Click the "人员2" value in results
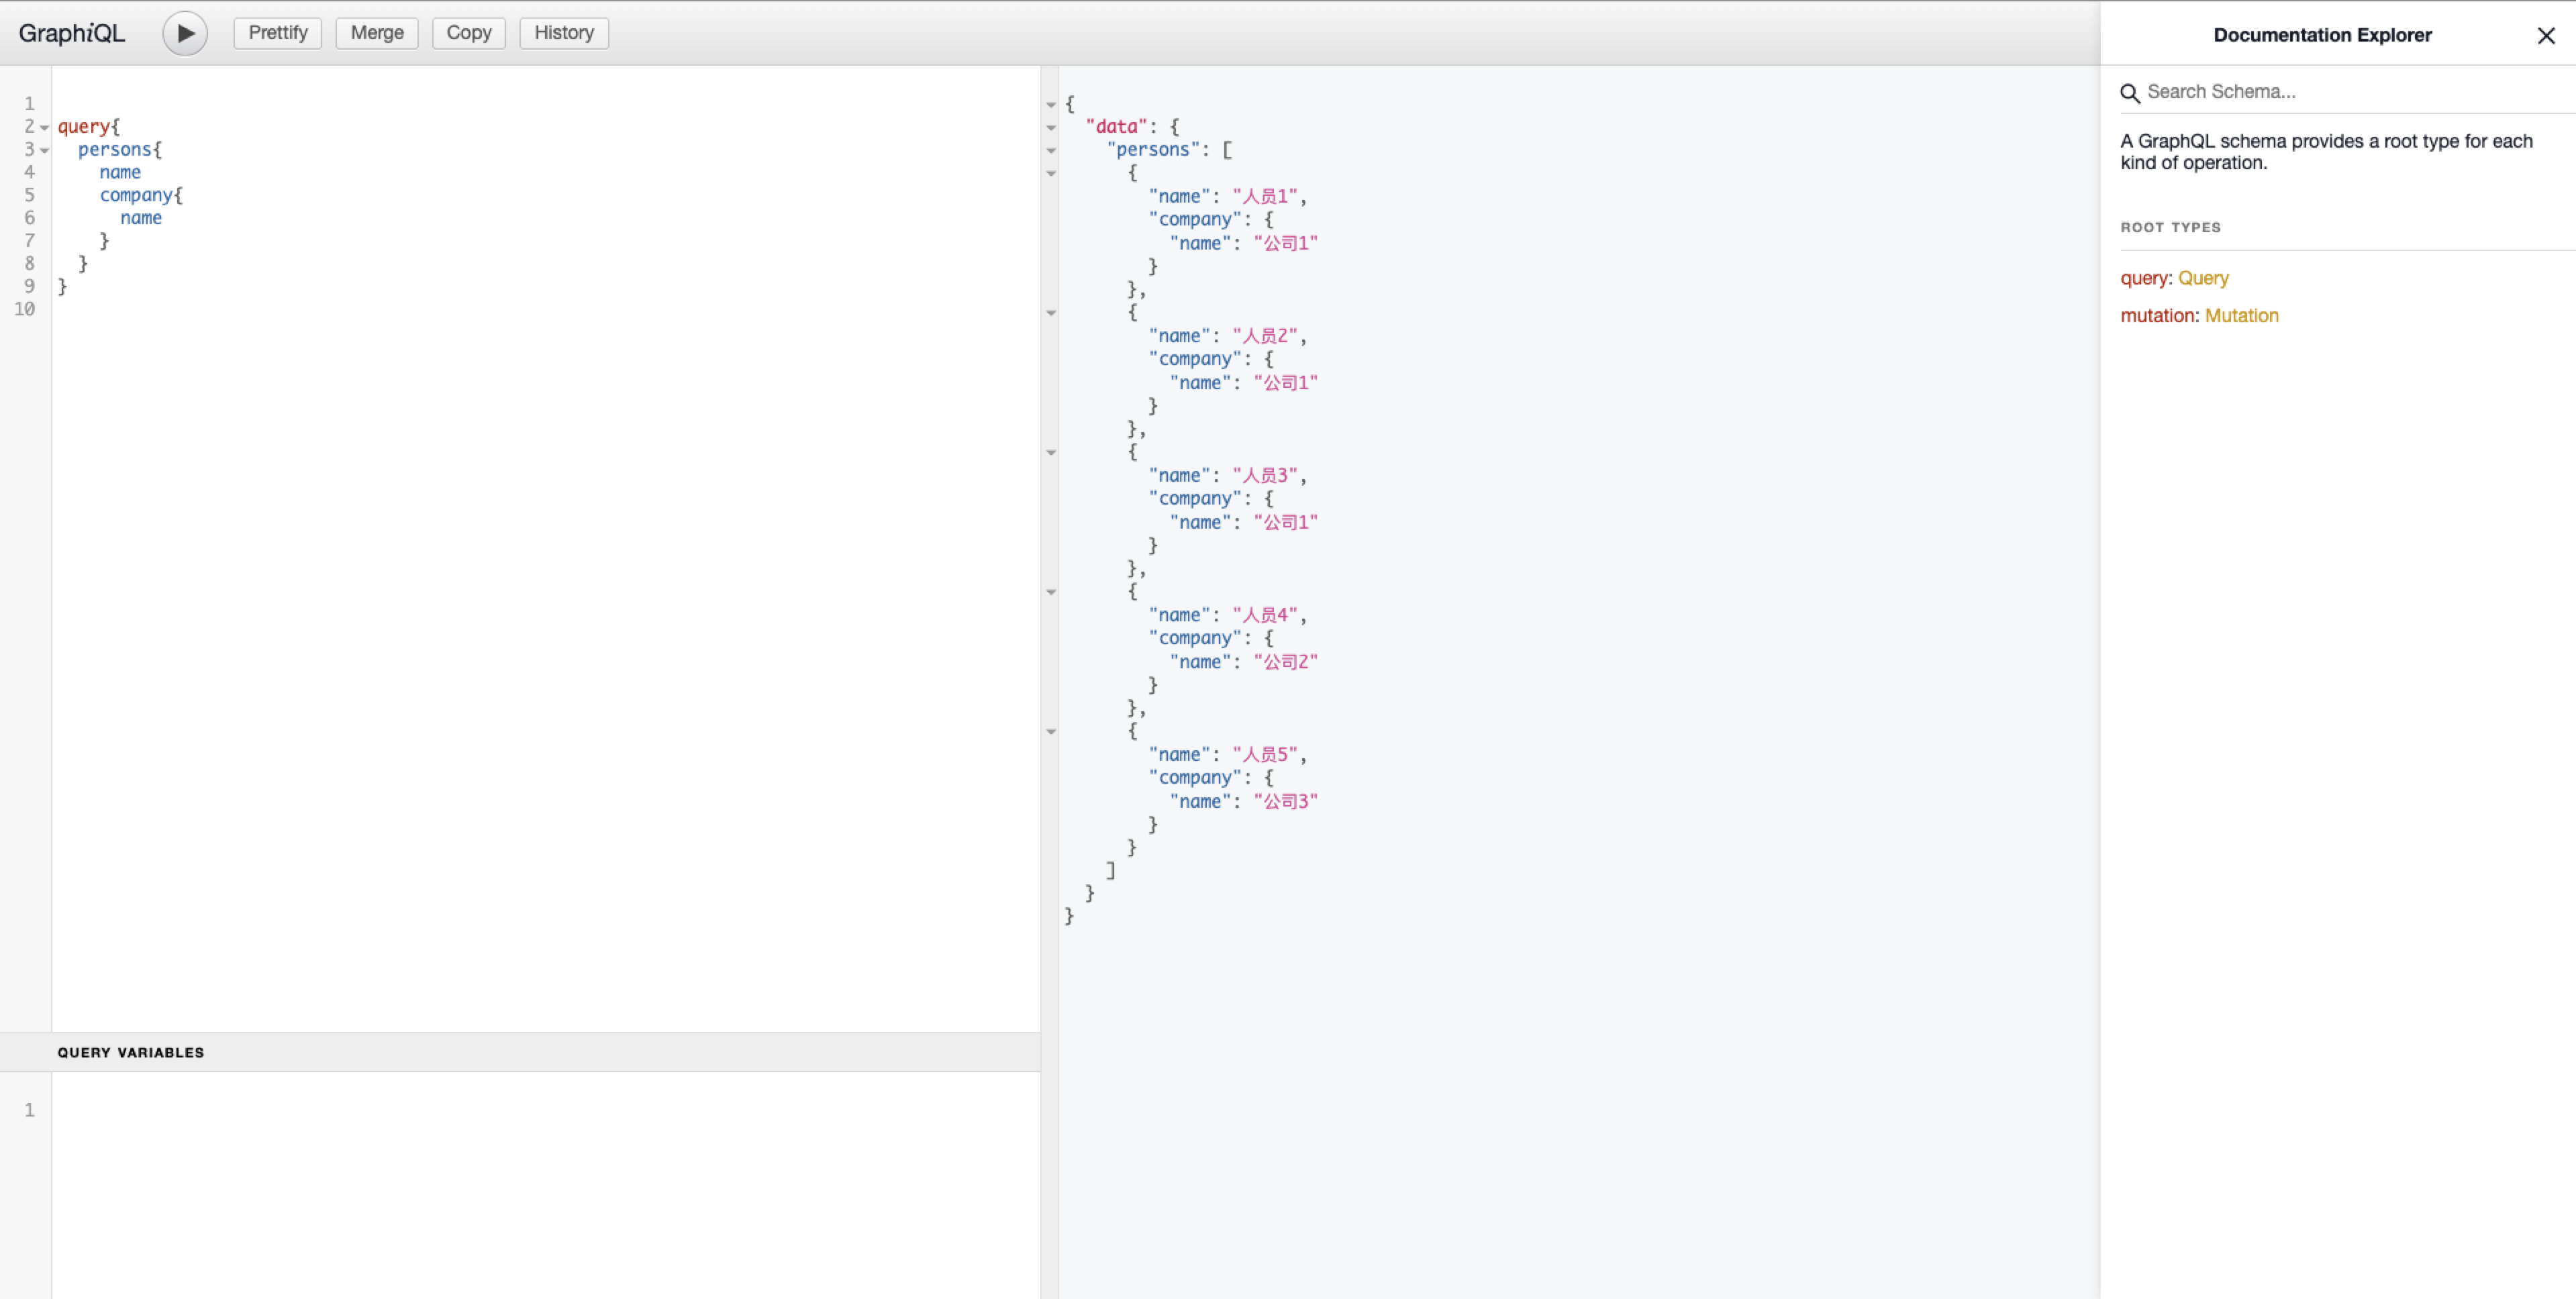This screenshot has width=2576, height=1299. click(1265, 336)
